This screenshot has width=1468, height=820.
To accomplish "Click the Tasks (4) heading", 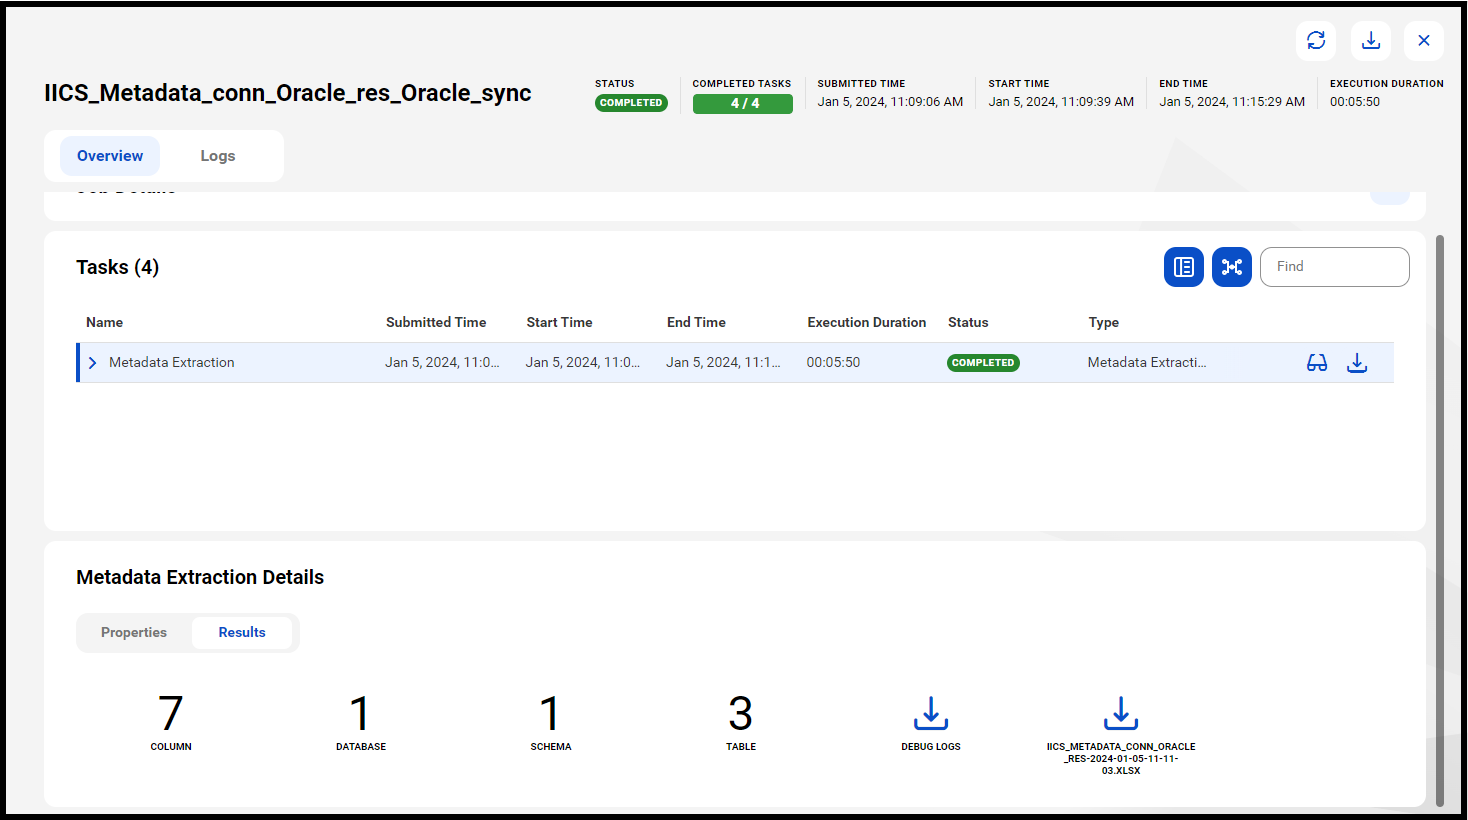I will click(118, 267).
